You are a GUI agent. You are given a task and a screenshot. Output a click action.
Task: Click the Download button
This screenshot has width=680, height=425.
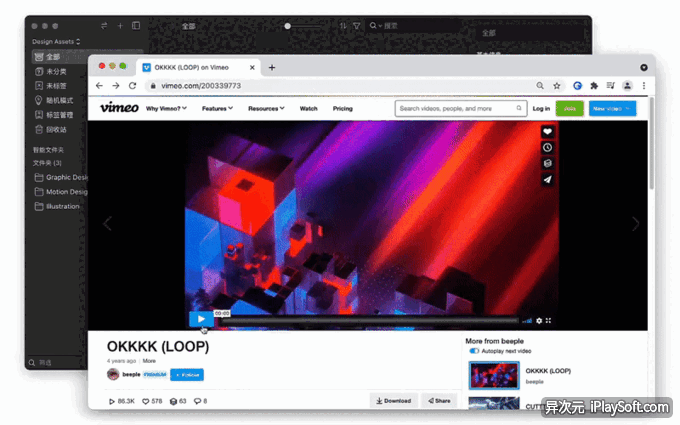(x=393, y=401)
